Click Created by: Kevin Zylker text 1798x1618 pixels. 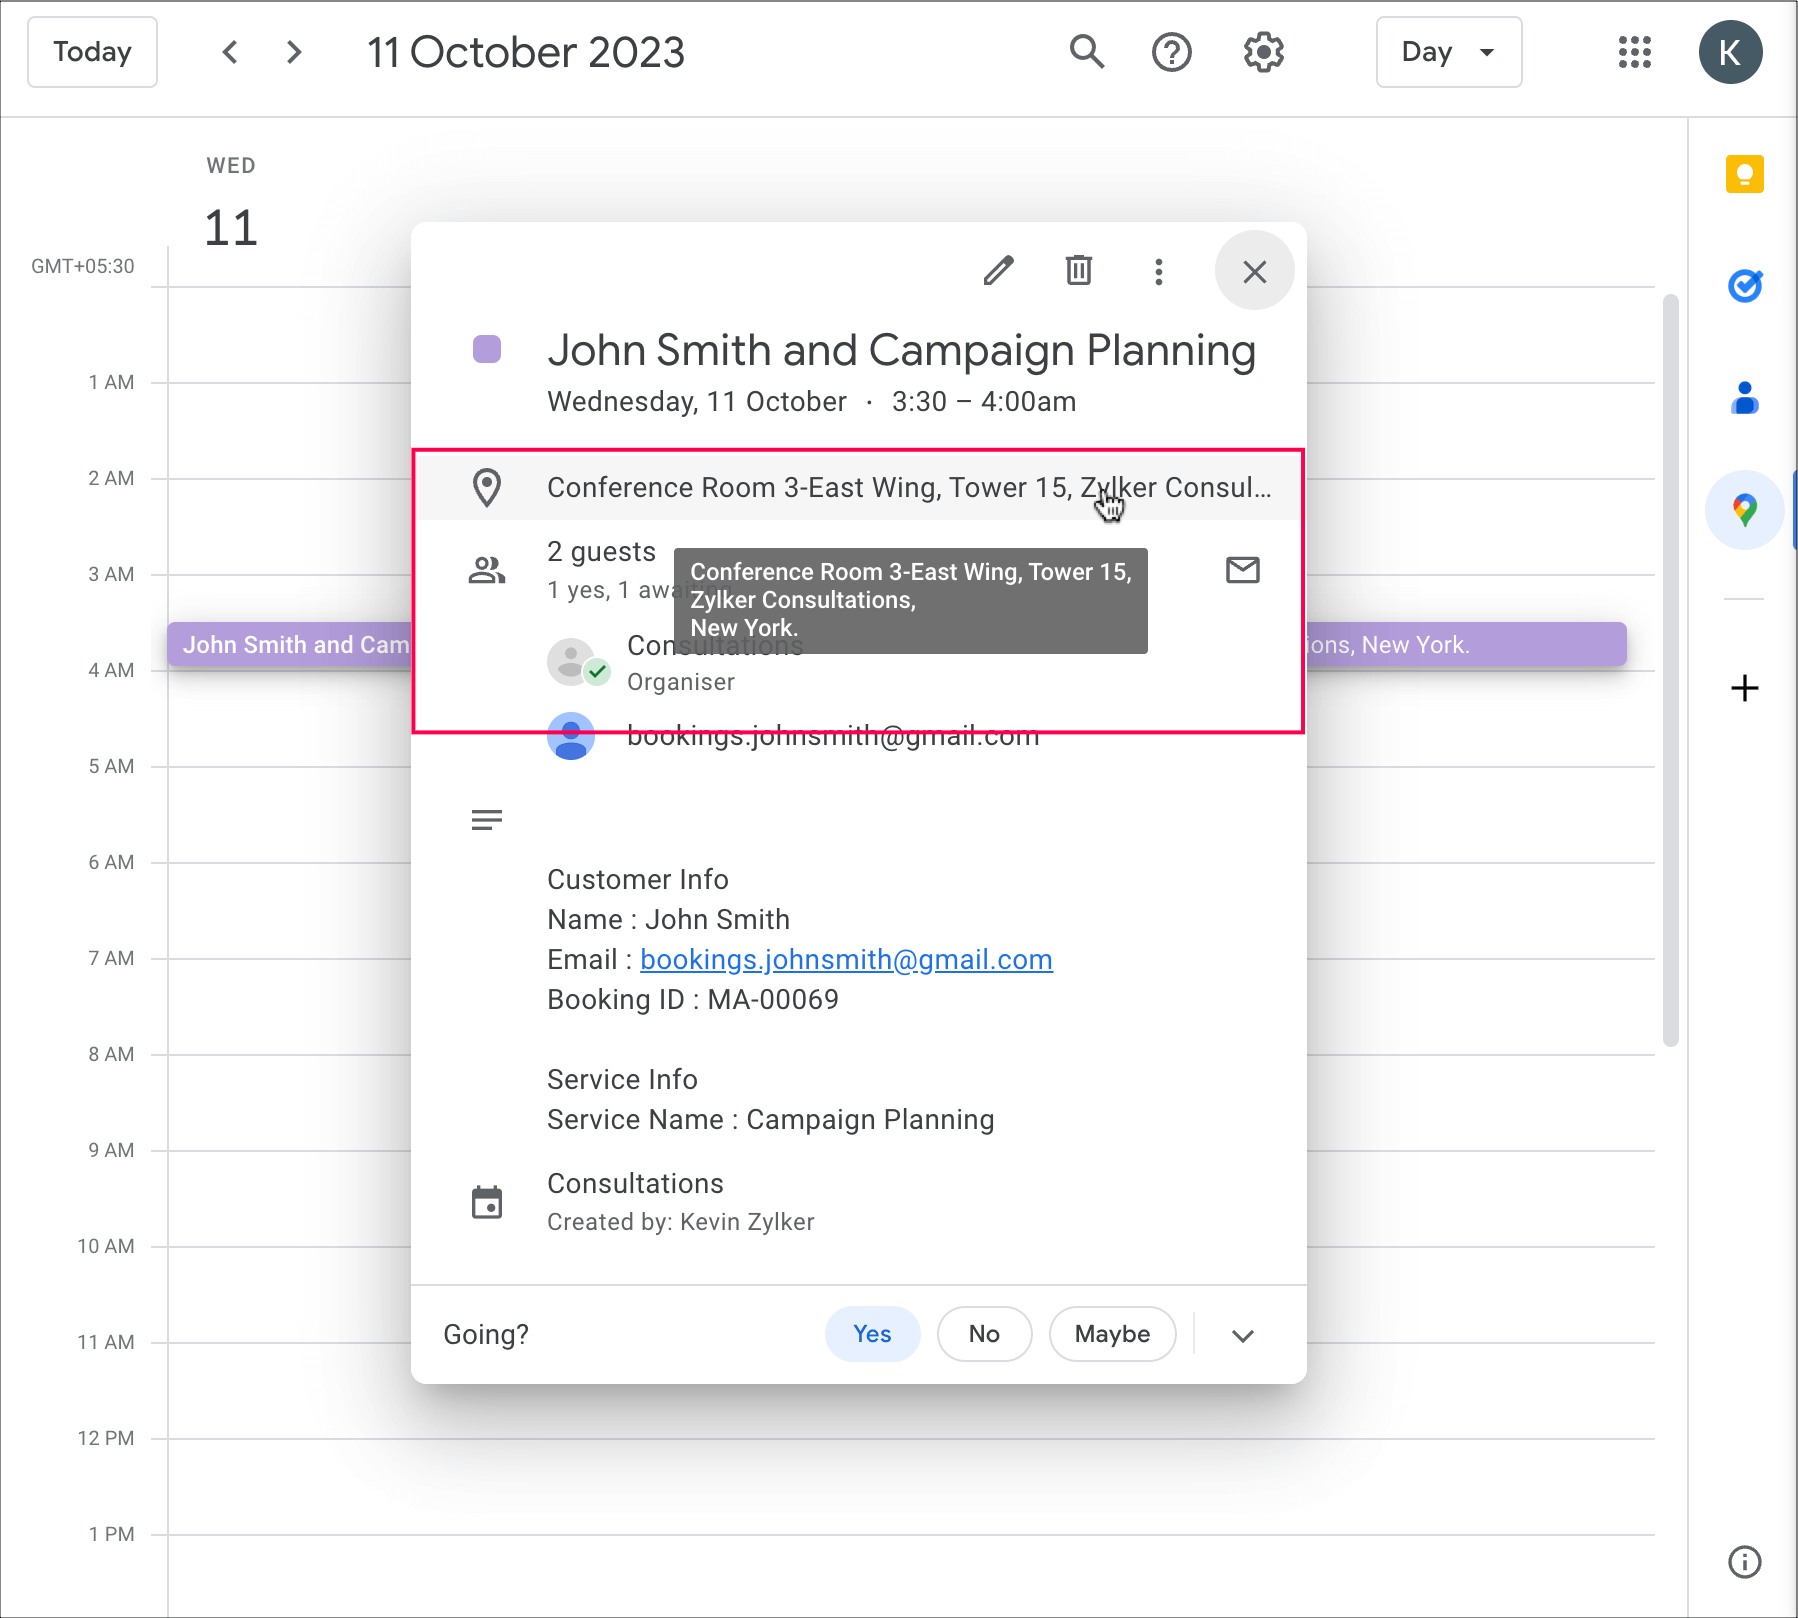coord(681,1222)
